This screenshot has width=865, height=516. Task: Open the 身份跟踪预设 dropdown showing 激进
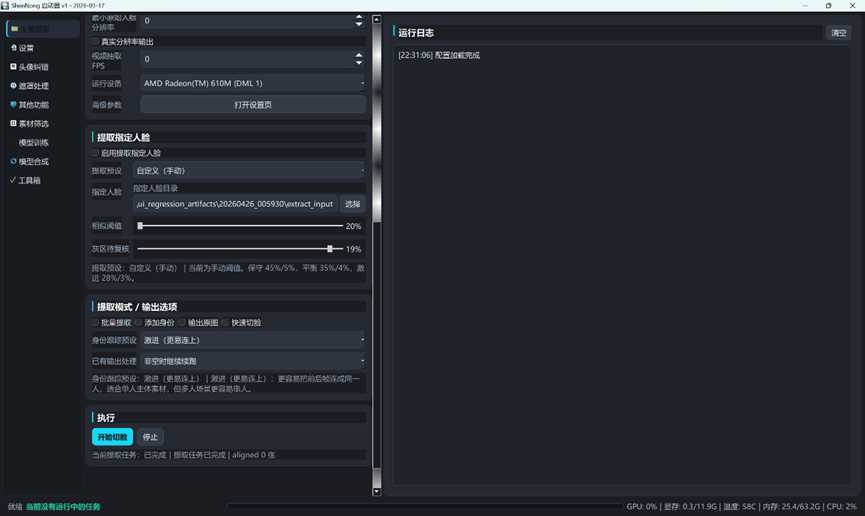tap(253, 340)
